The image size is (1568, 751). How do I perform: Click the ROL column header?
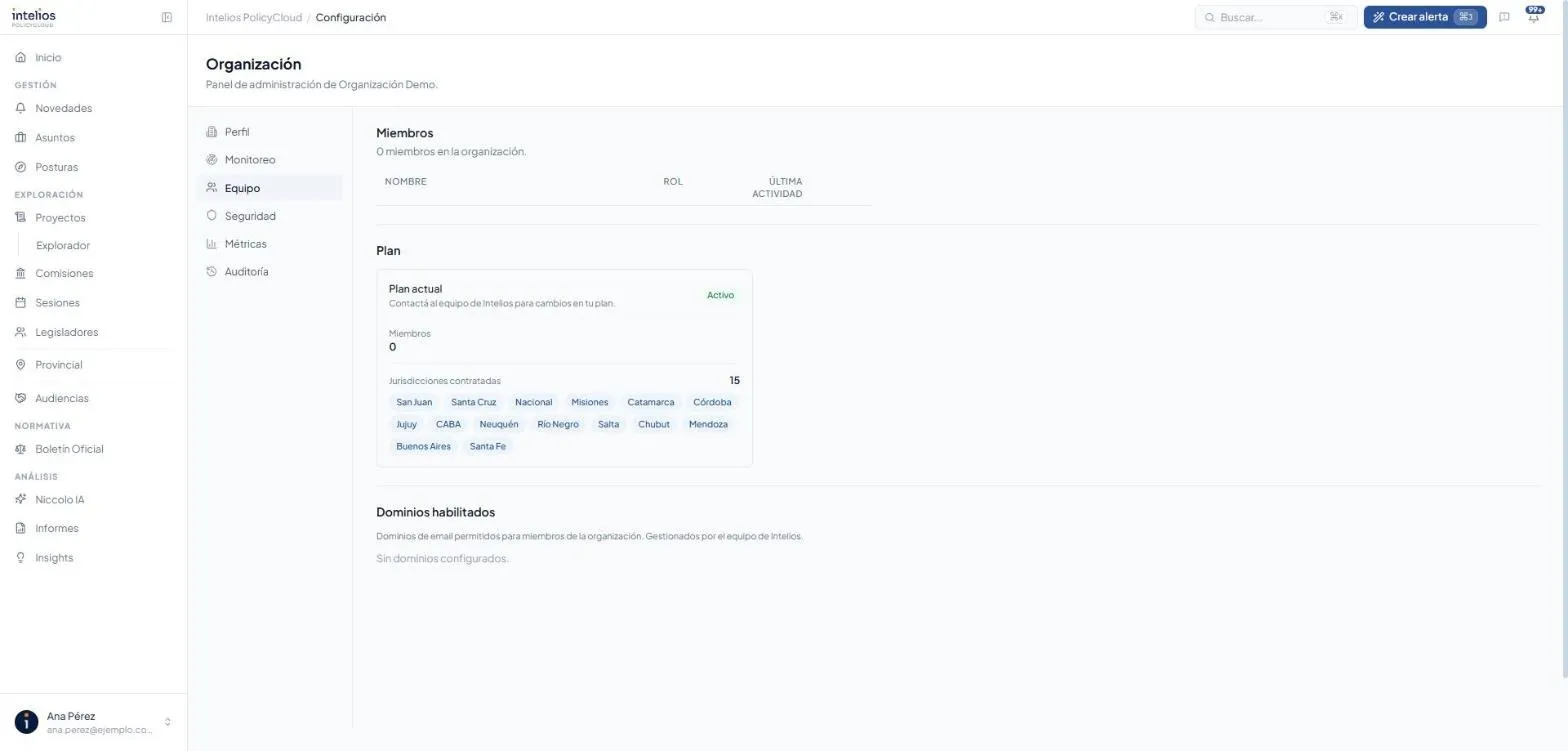point(673,182)
